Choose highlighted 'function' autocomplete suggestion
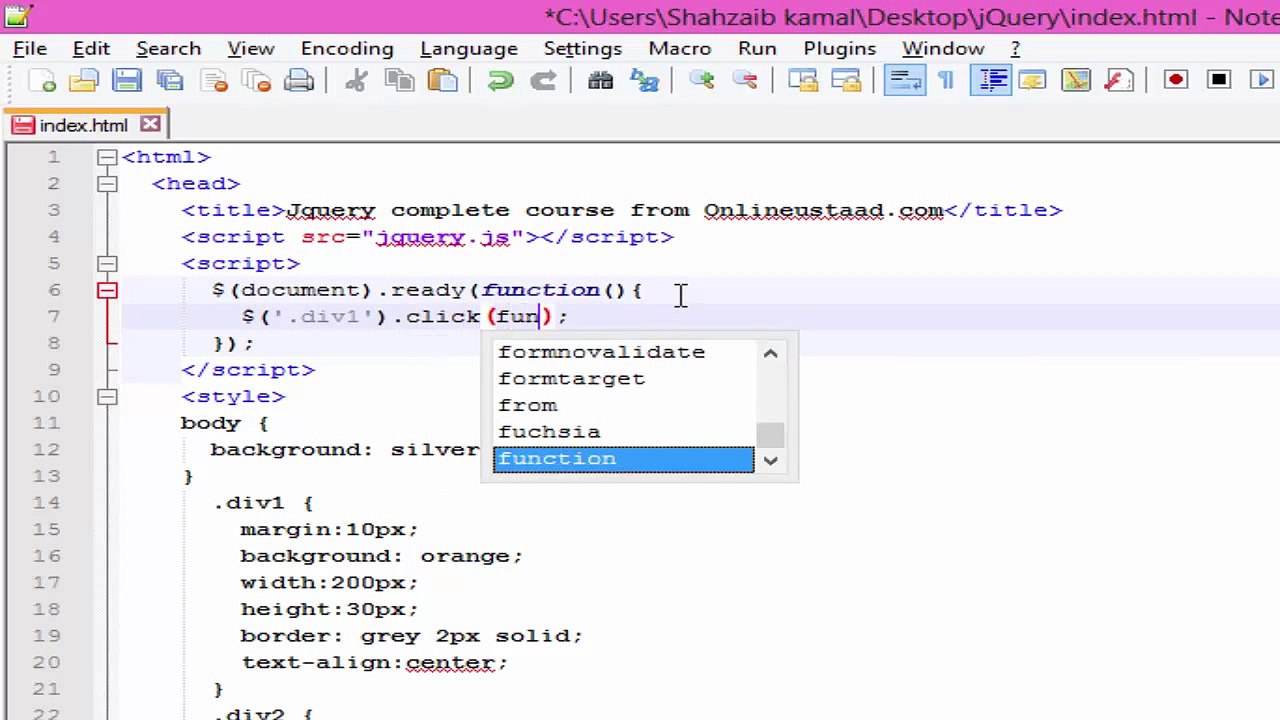Image resolution: width=1280 pixels, height=720 pixels. [x=623, y=459]
